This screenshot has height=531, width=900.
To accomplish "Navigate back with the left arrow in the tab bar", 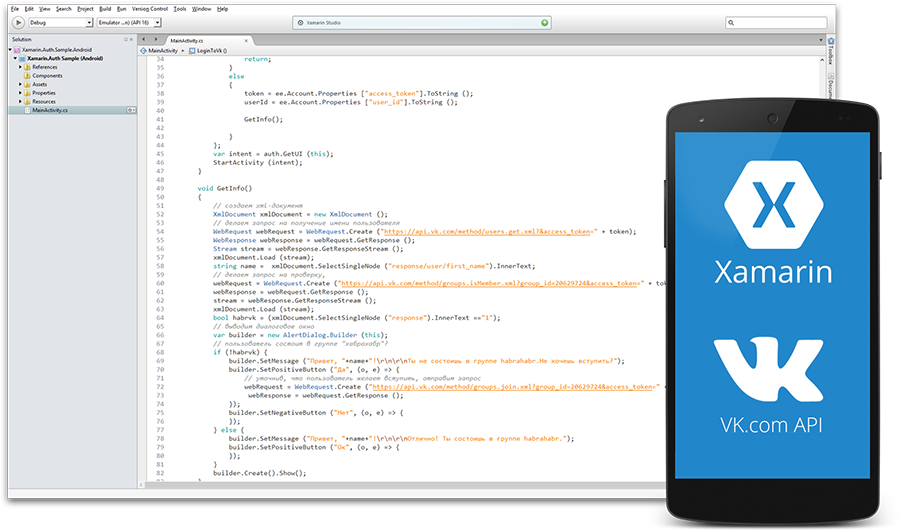I will point(144,40).
